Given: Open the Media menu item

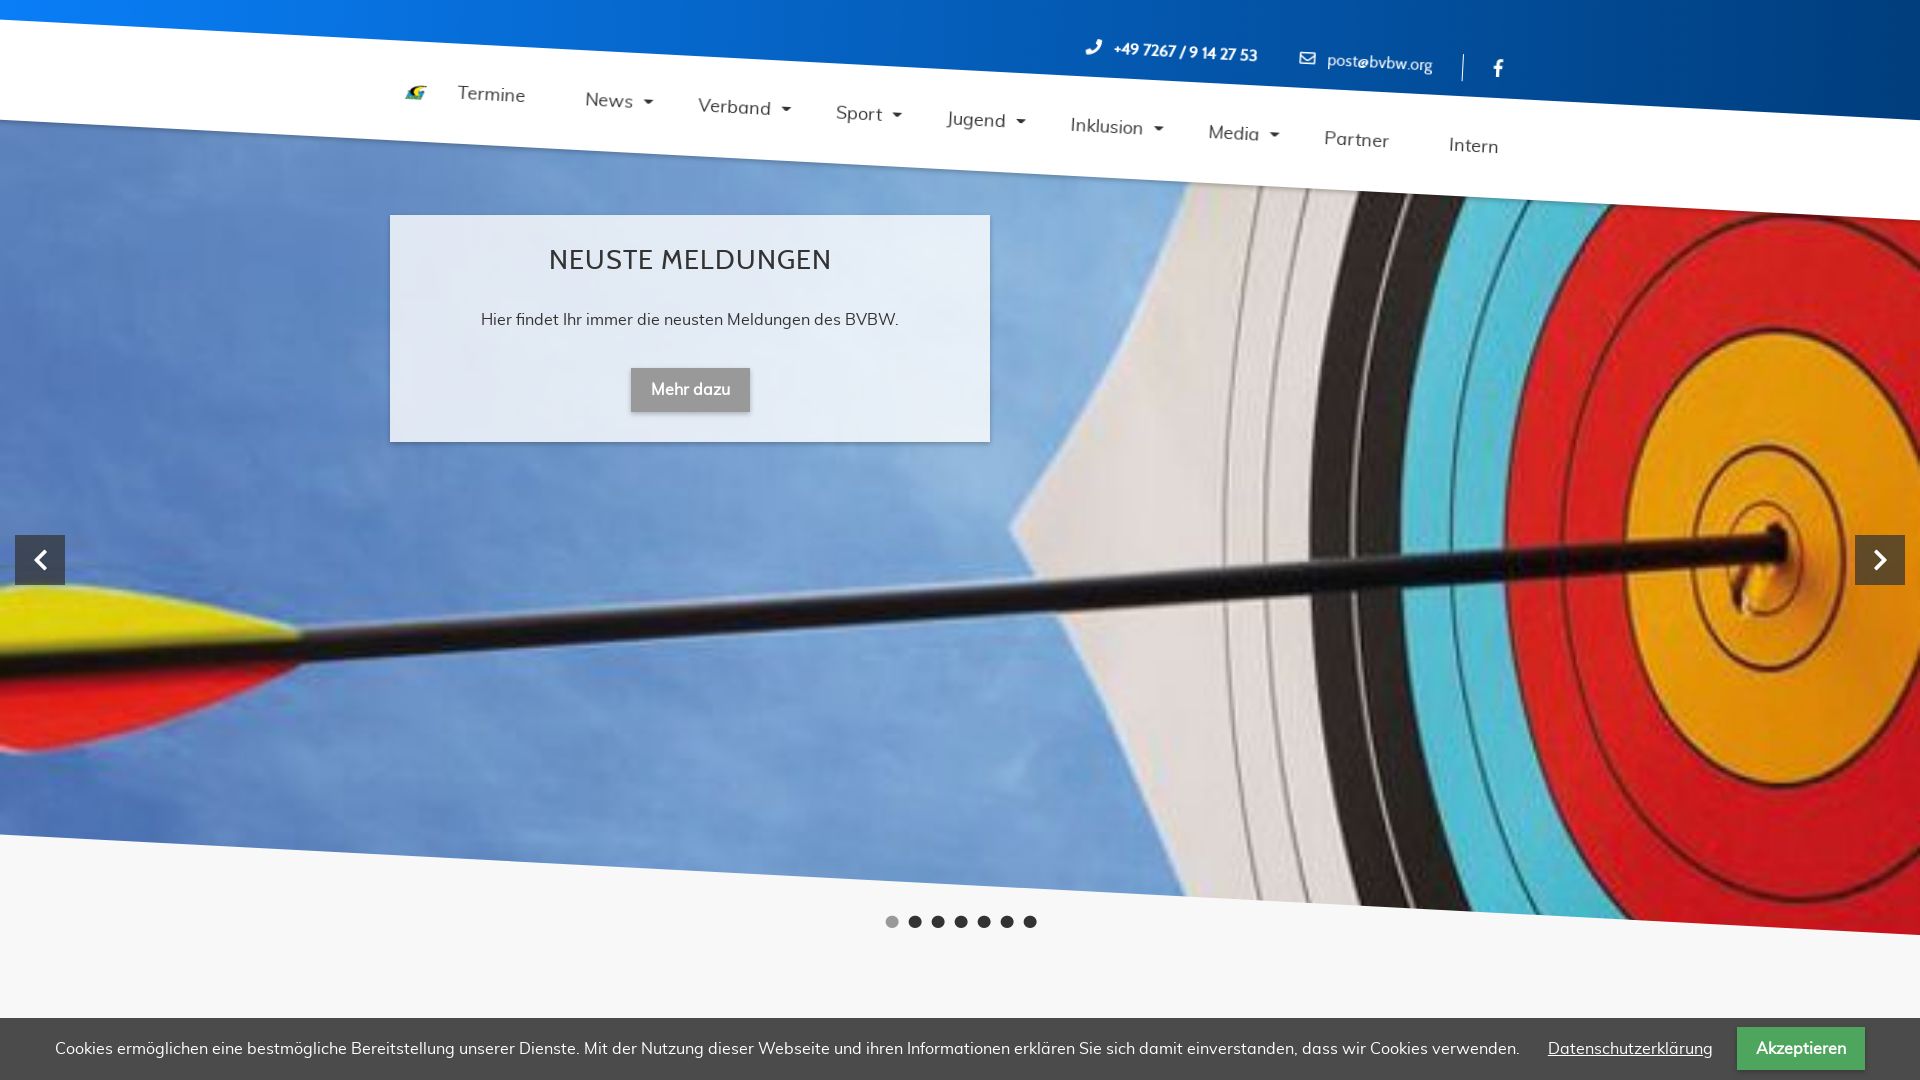Looking at the screenshot, I should point(1233,133).
